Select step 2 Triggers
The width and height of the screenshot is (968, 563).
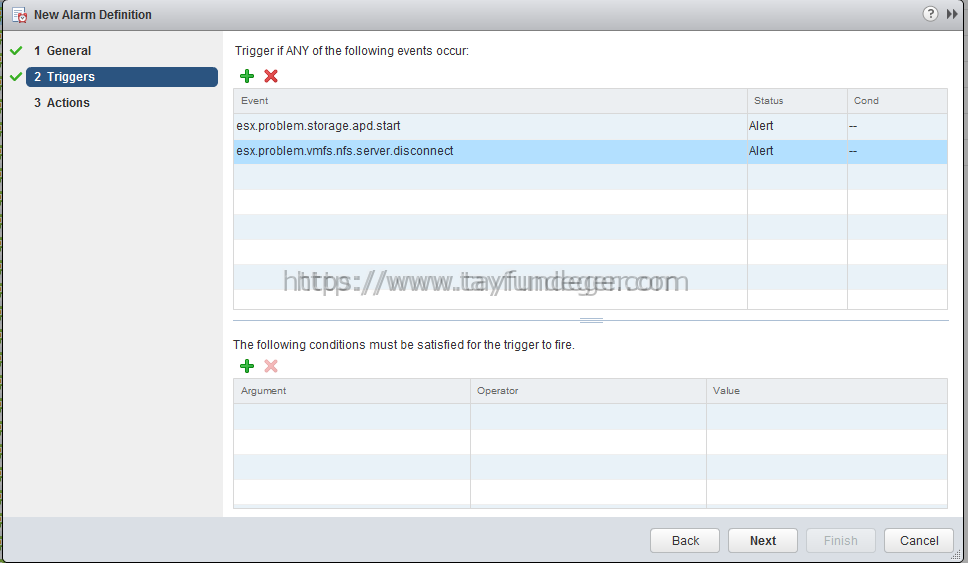point(122,77)
